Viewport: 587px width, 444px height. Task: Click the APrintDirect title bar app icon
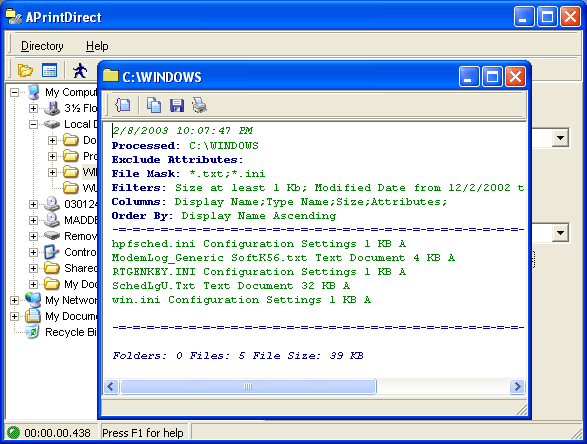[x=14, y=17]
